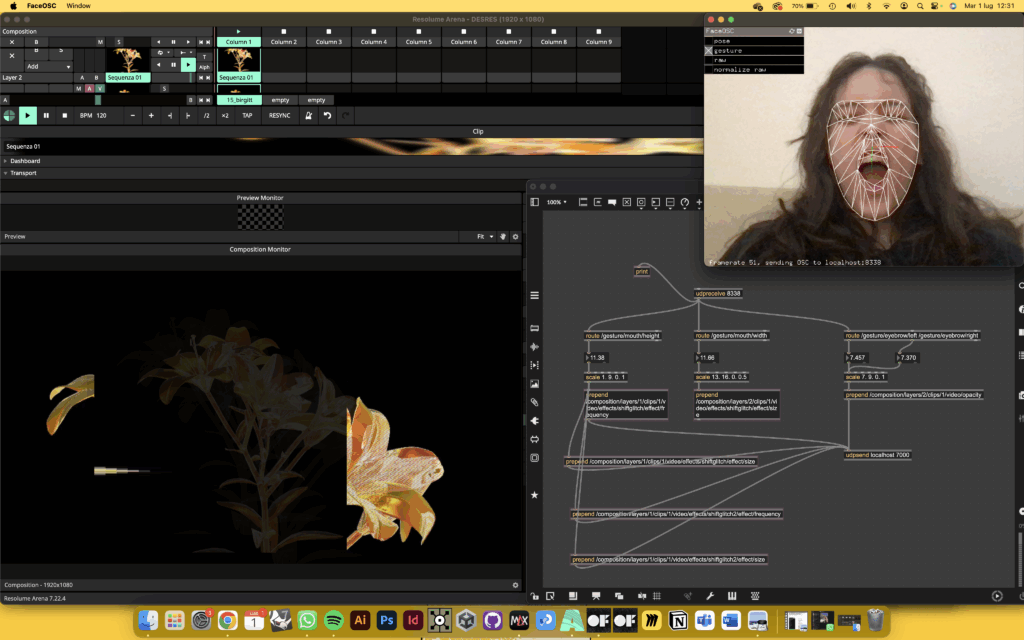Screen dimensions: 1024x640
Task: Click the image icon in Max sidebar
Action: [x=535, y=384]
